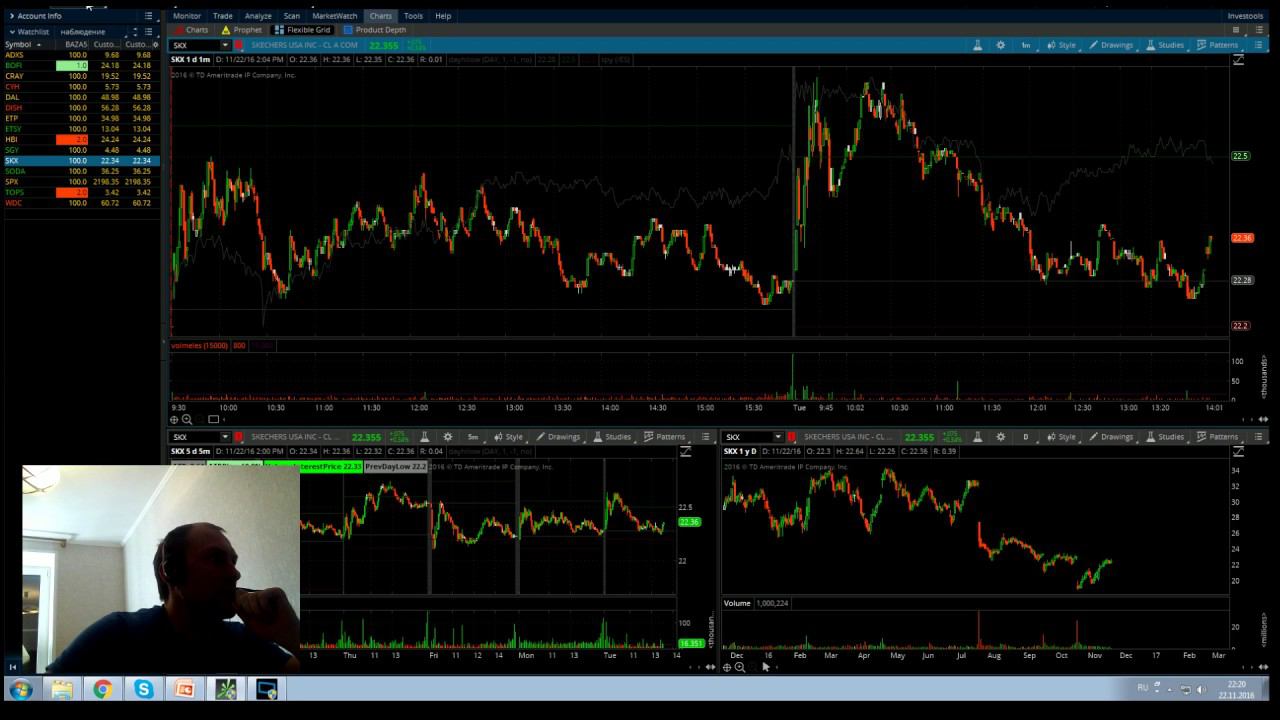Viewport: 1280px width, 720px height.
Task: Open the list menu icon in the 1m chart toolbar
Action: point(1258,45)
